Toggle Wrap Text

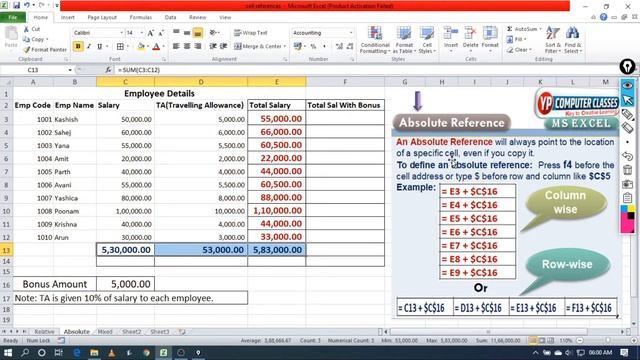250,33
